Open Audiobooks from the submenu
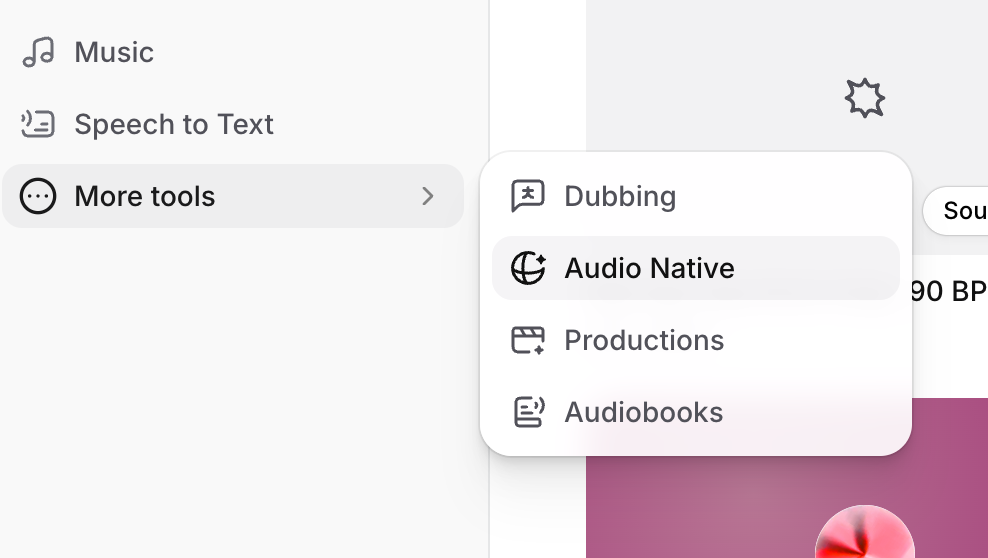The height and width of the screenshot is (558, 988). pyautogui.click(x=696, y=412)
